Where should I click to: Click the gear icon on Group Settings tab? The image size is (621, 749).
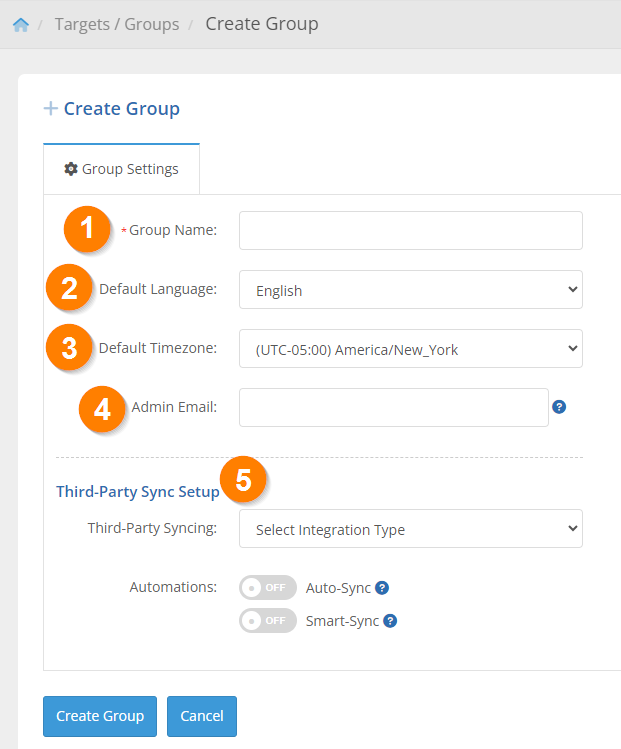(x=71, y=169)
